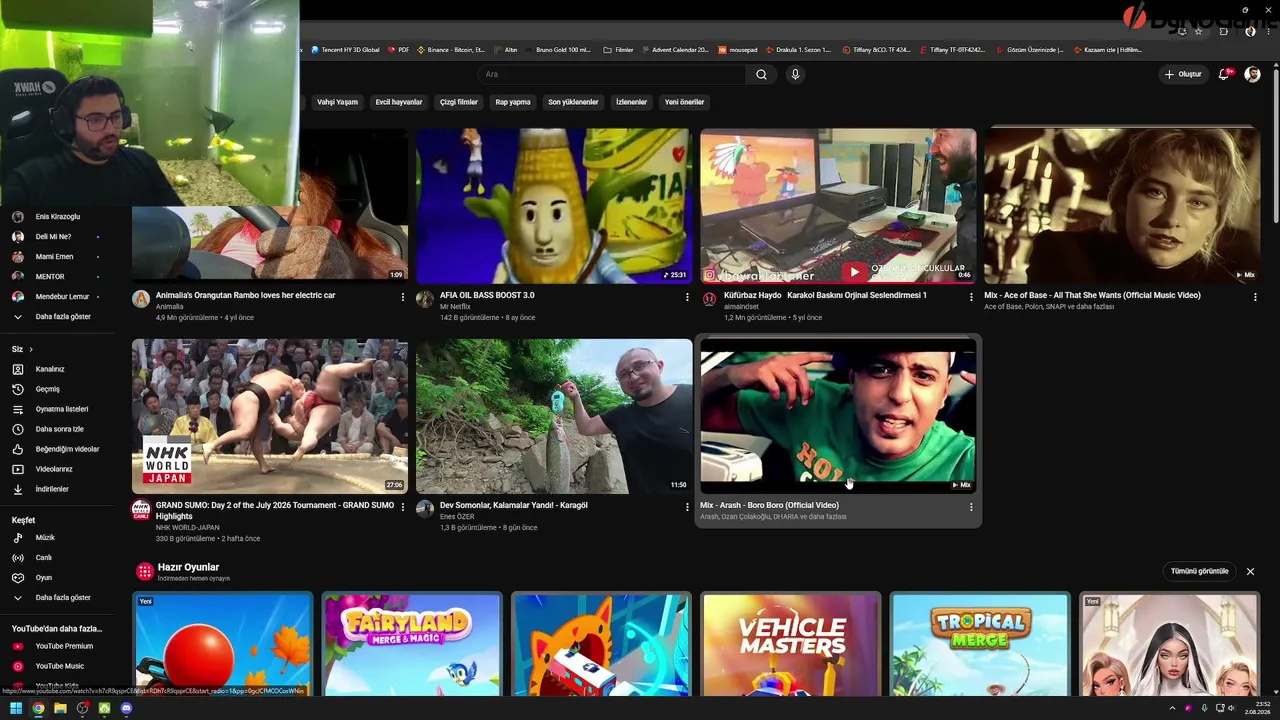Open options menu for Küfürbaz Haydo video

click(971, 297)
